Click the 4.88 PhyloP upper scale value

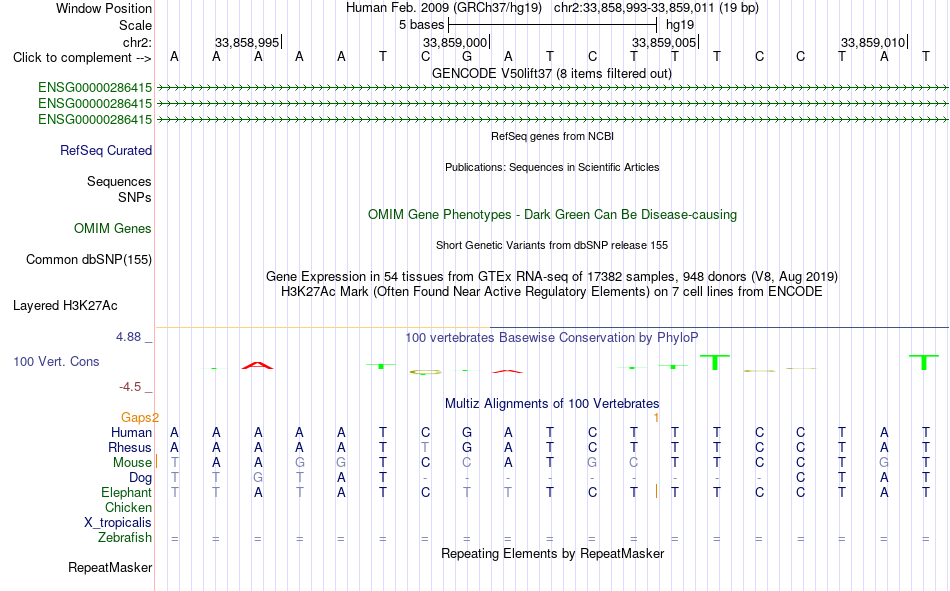tap(128, 337)
